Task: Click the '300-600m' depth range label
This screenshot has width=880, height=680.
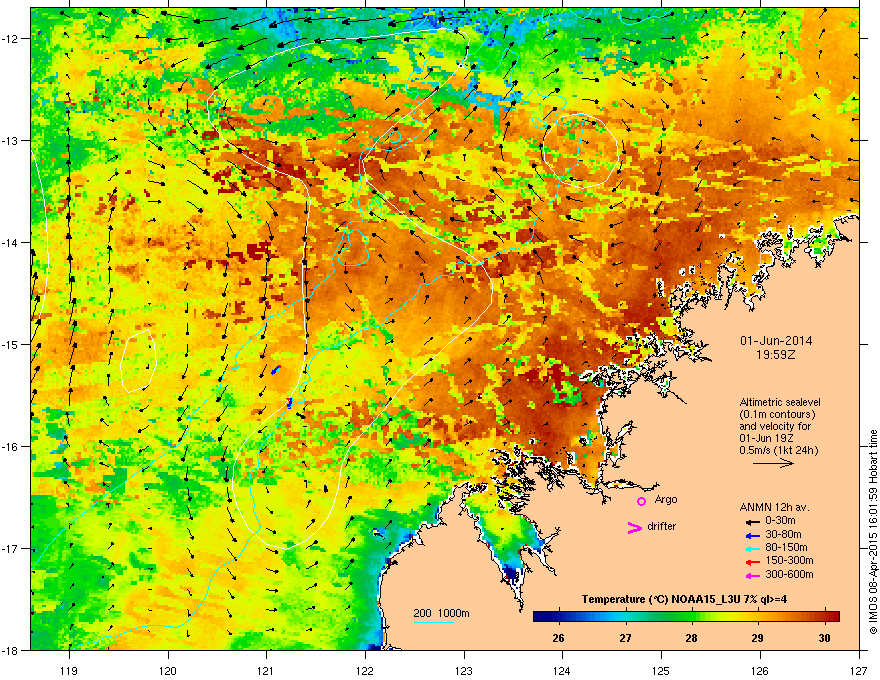Action: pyautogui.click(x=789, y=574)
